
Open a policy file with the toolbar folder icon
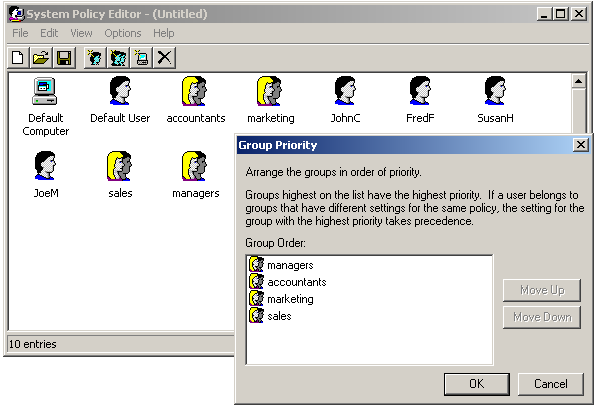[41, 58]
